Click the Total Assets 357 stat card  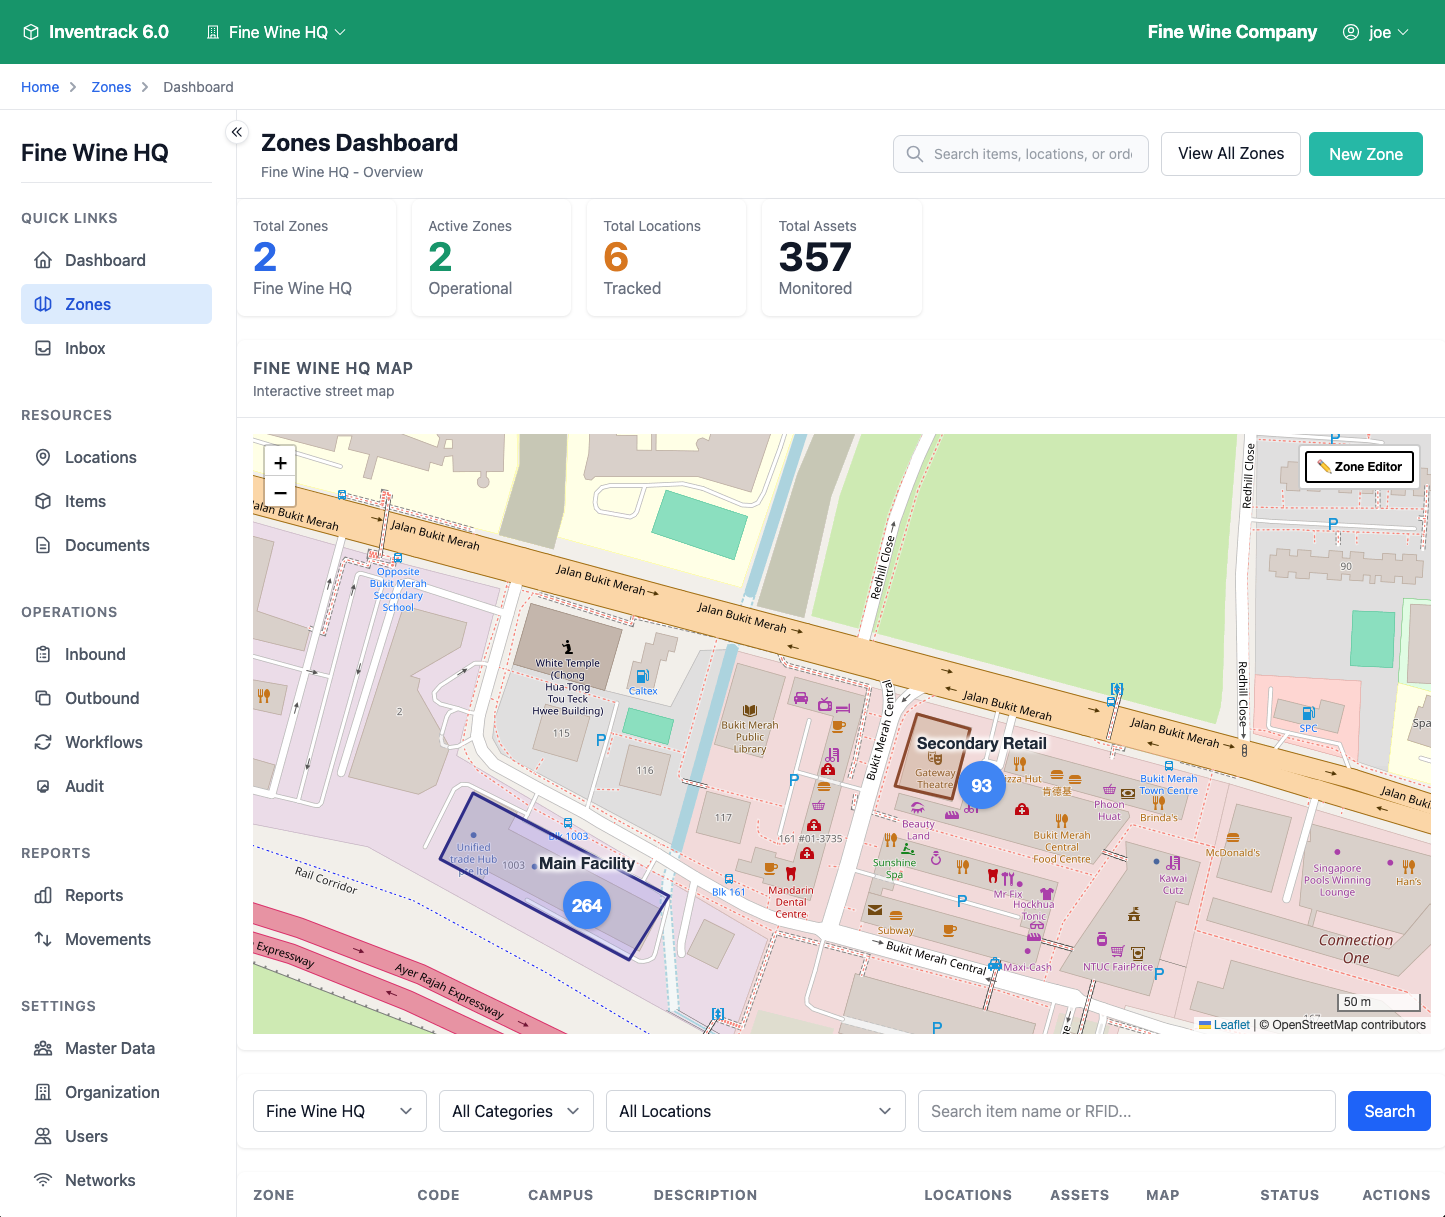[842, 259]
